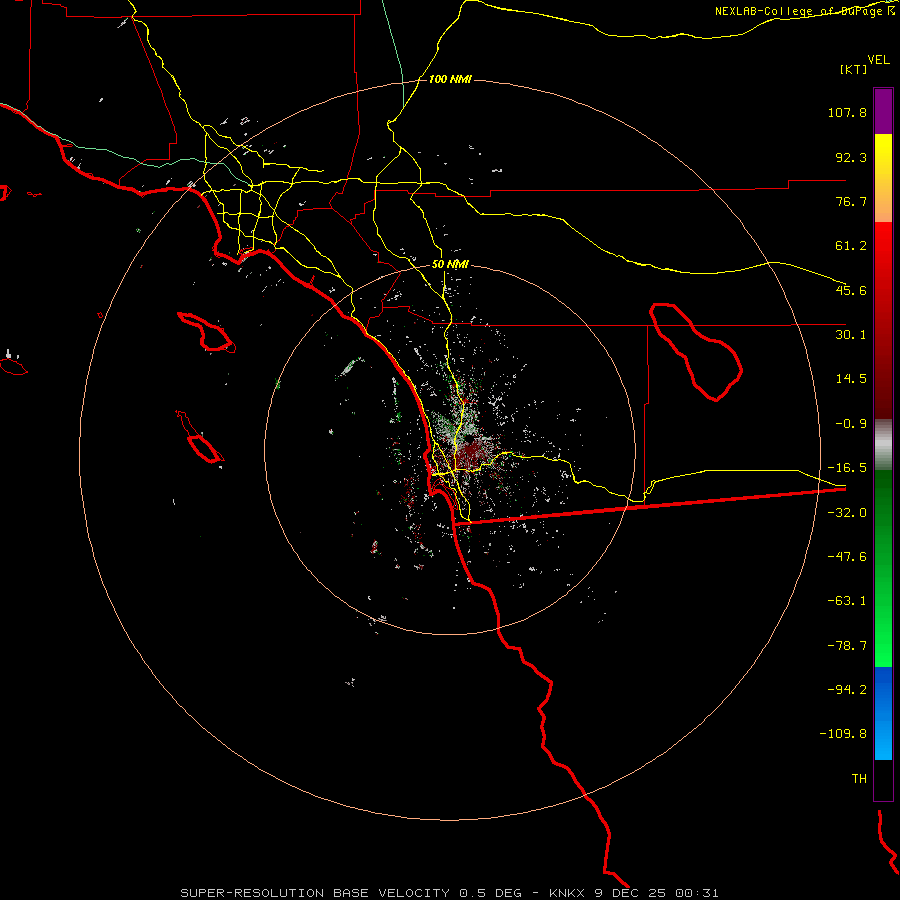Screen dimensions: 900x900
Task: Click the 92.3 velocity legend value
Action: tap(851, 157)
